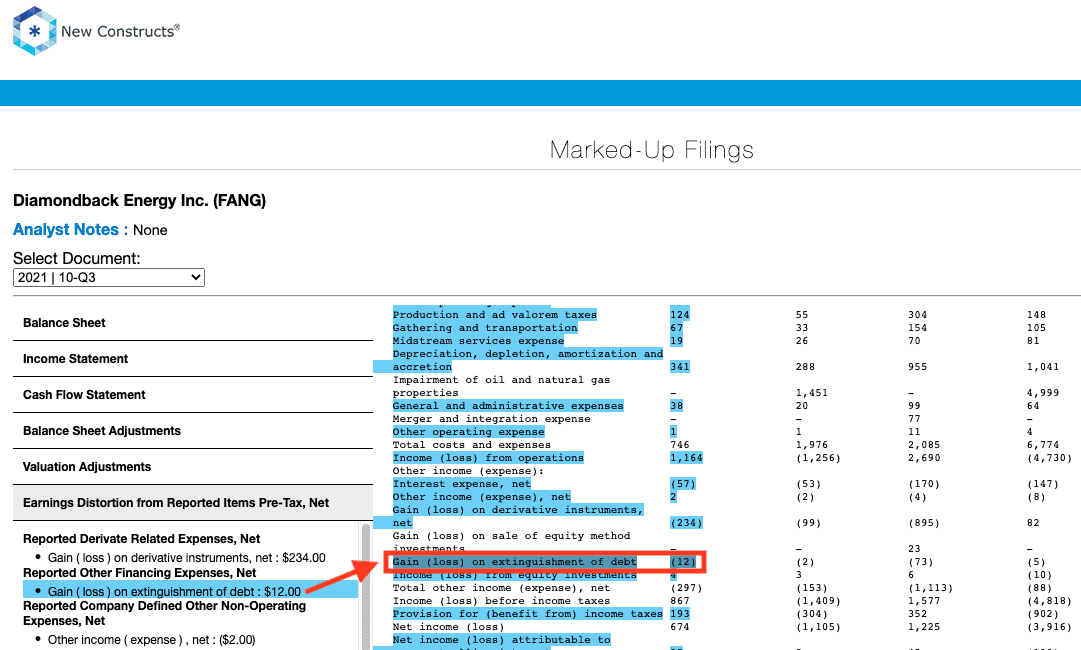Screen dimensions: 1081x650
Task: Select sidebar item 'Gain (loss) on derivative instruments, net : $234.00'
Action: pyautogui.click(x=186, y=558)
